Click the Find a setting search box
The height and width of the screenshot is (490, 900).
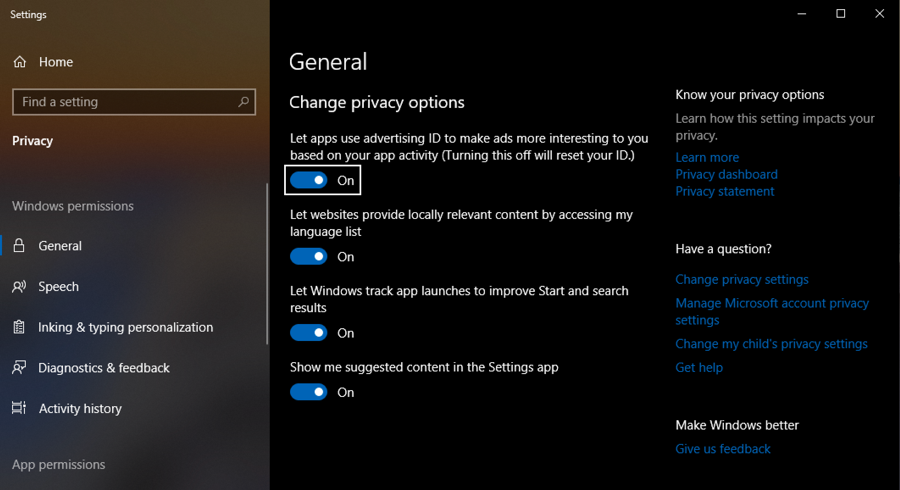point(134,102)
